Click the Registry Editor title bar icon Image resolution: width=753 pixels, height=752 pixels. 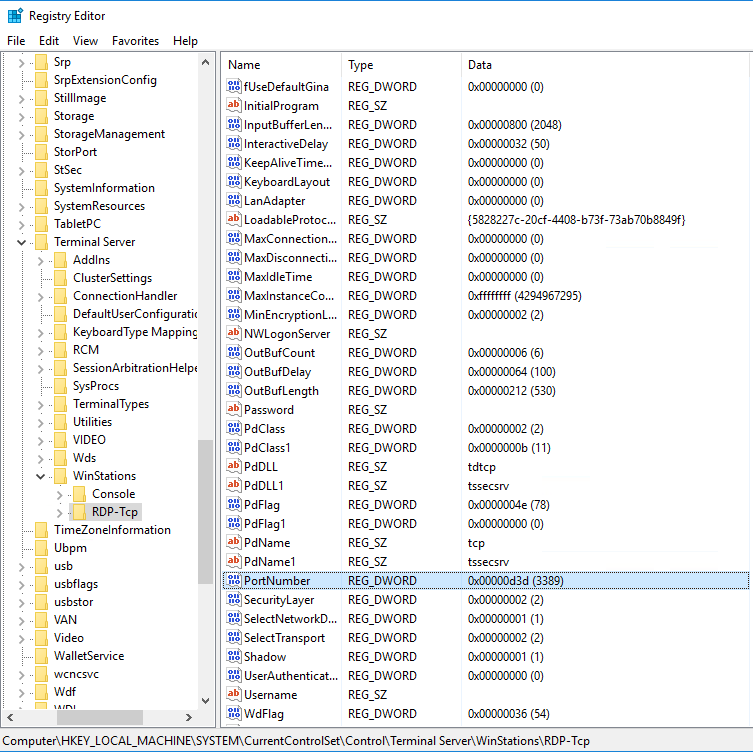point(15,16)
